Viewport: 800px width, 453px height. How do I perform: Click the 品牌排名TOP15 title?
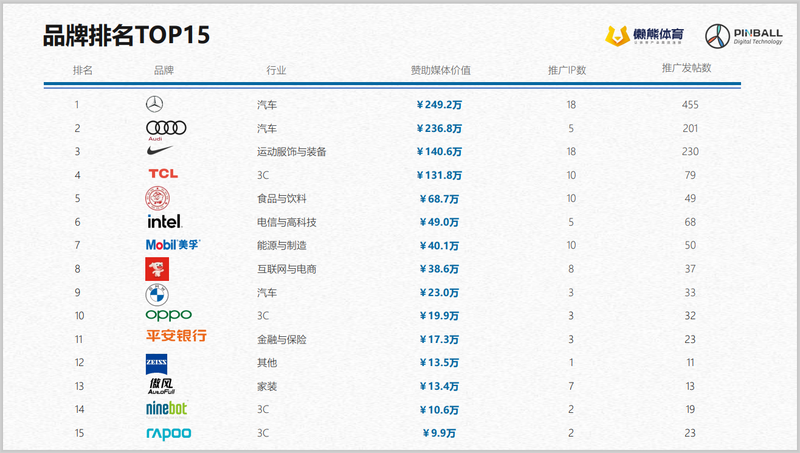(x=126, y=35)
